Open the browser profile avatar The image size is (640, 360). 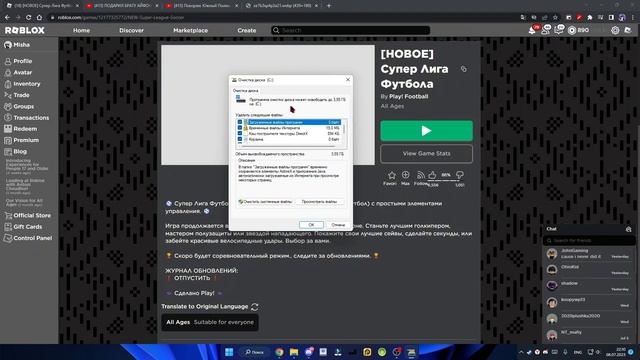[x=622, y=18]
